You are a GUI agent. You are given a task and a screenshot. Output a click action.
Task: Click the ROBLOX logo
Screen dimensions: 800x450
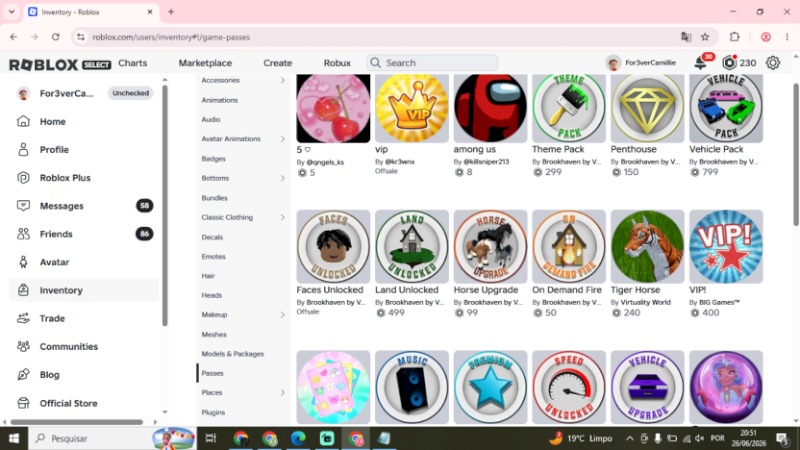click(43, 64)
